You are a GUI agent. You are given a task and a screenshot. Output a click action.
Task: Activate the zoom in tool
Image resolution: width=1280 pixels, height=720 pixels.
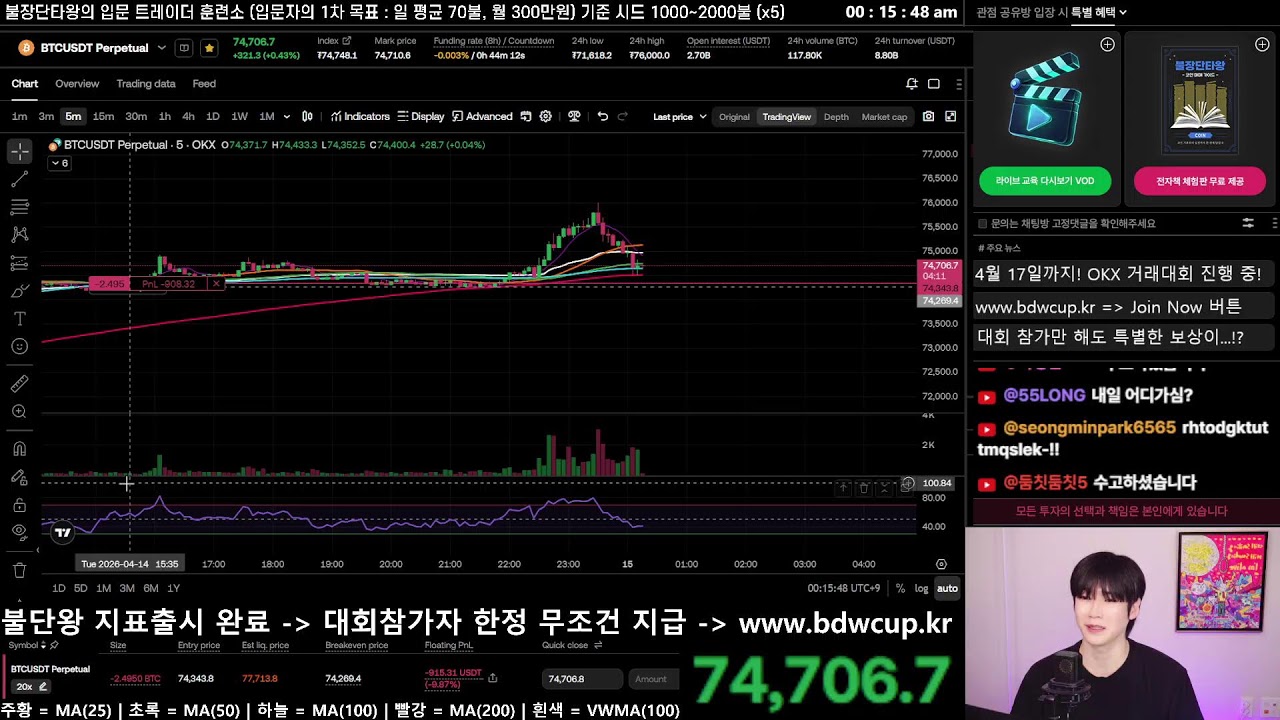19,412
